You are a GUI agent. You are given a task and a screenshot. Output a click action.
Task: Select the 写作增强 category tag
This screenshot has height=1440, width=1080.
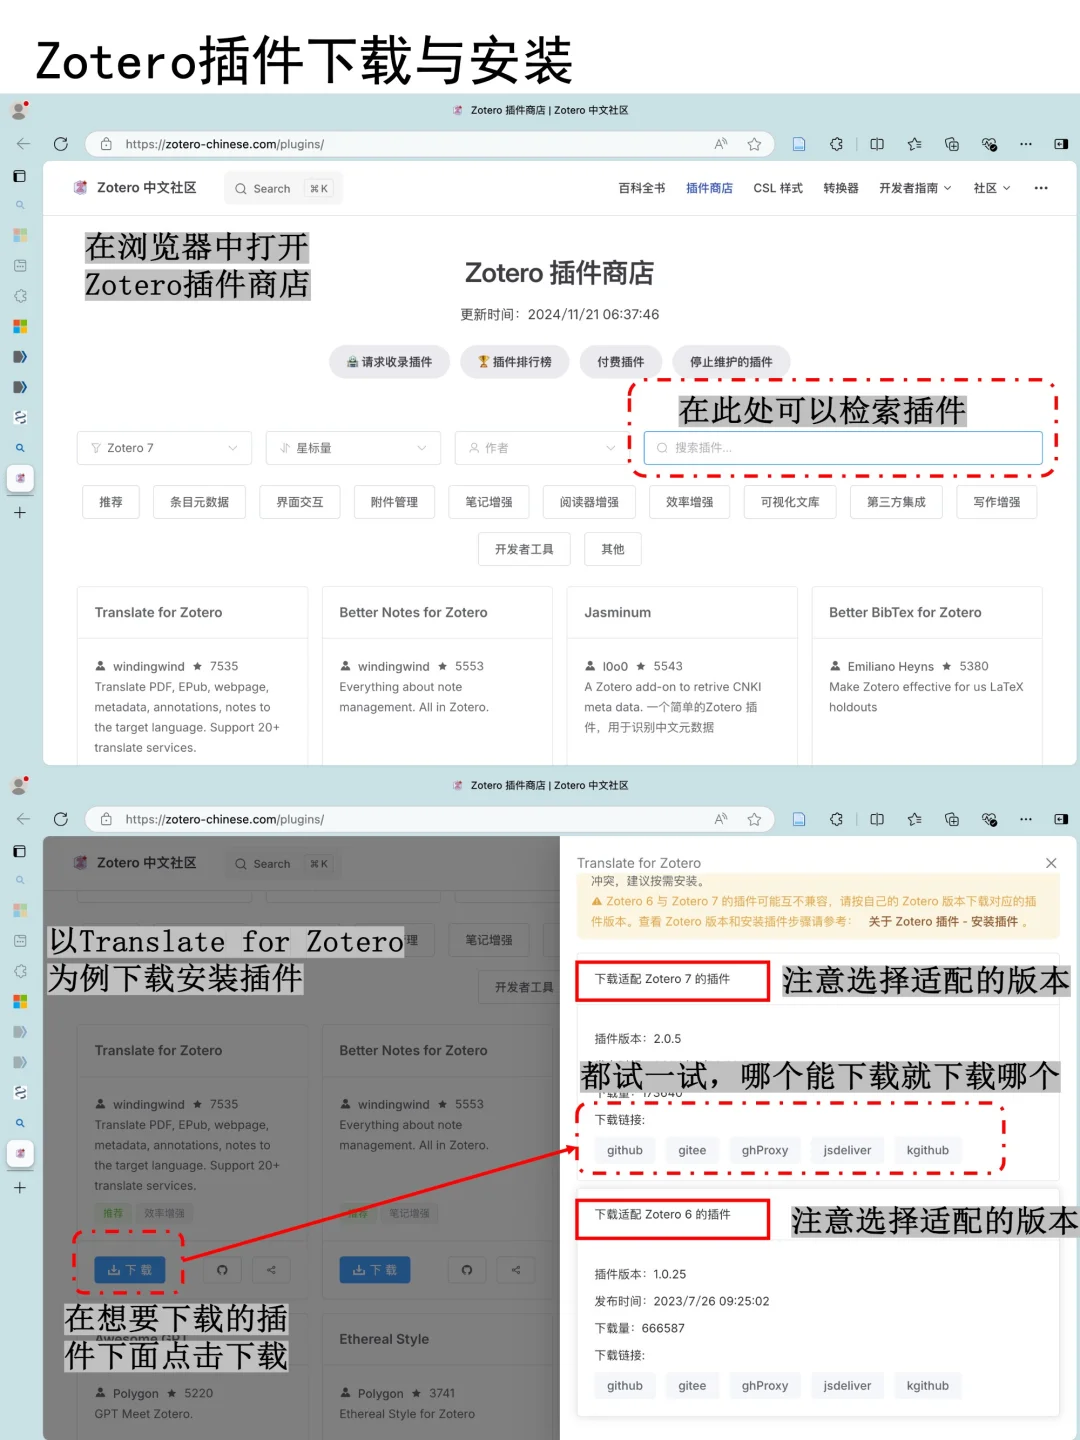click(x=997, y=502)
